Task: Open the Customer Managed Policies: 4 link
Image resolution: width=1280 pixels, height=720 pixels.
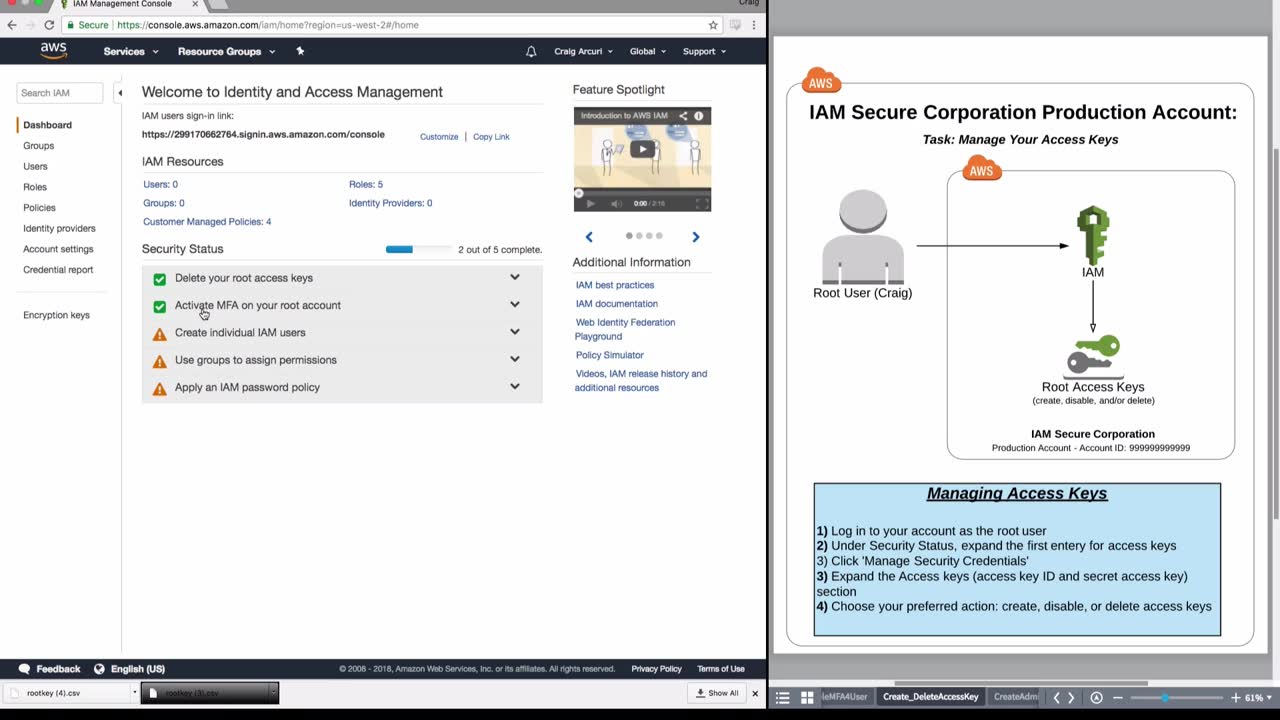Action: click(207, 222)
